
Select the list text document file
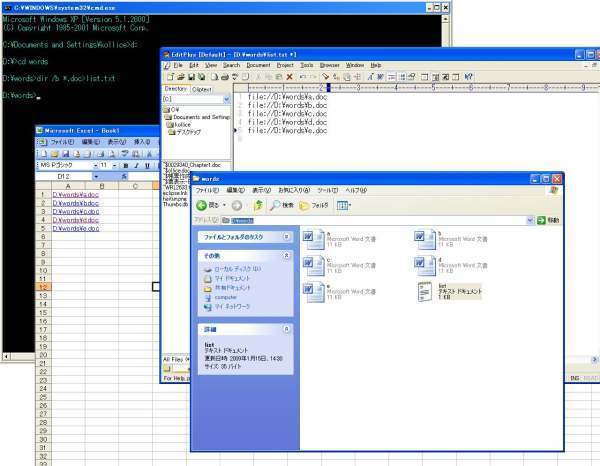[x=424, y=290]
